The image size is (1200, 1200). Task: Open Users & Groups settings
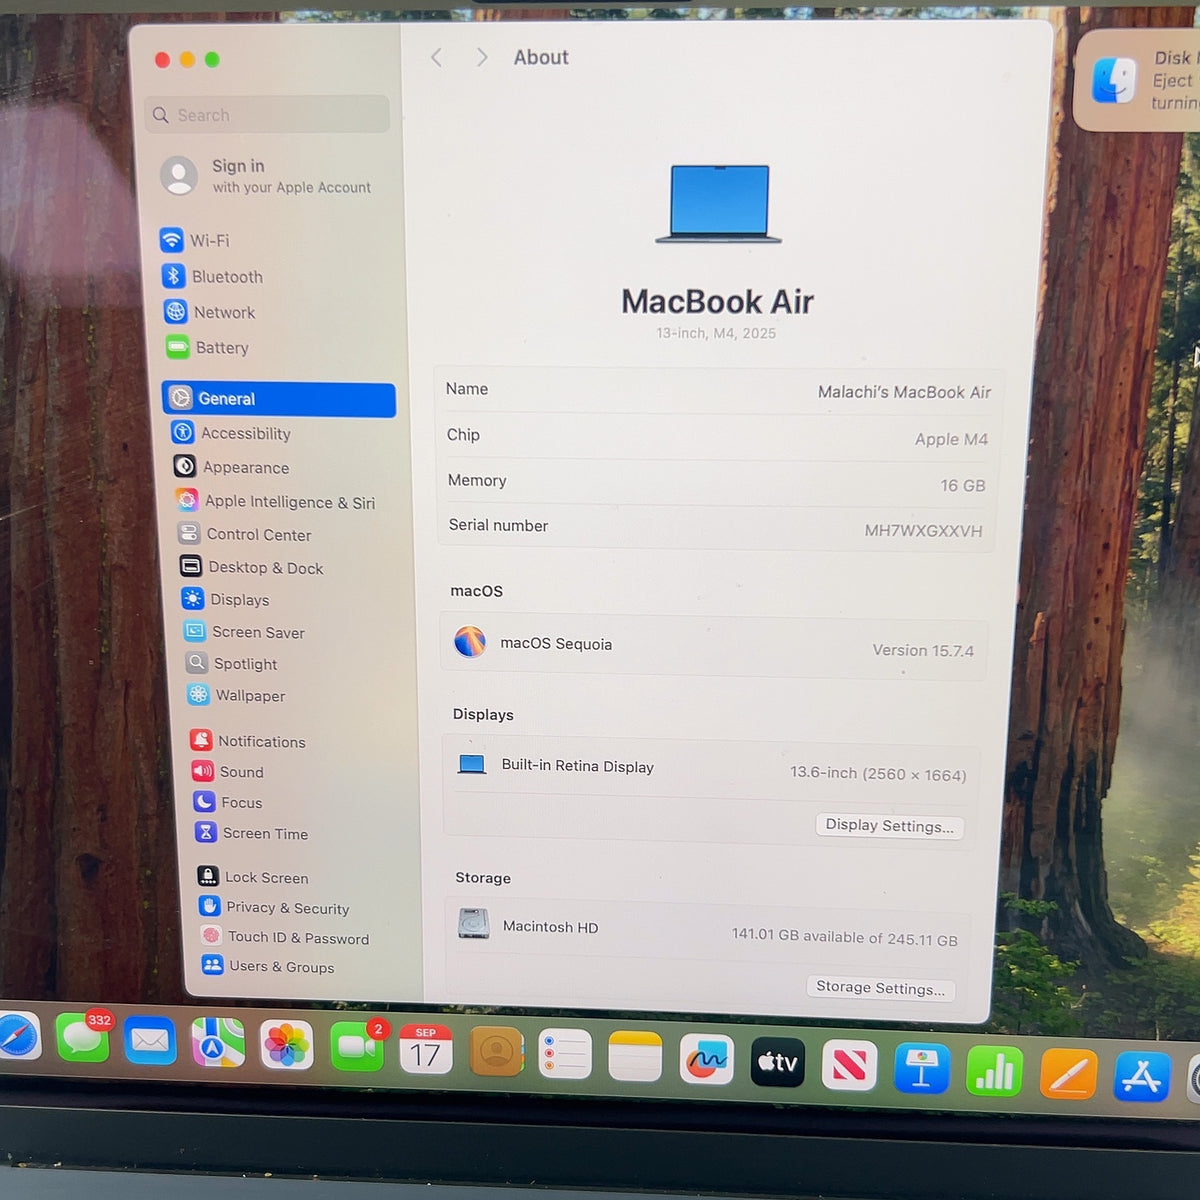coord(268,966)
